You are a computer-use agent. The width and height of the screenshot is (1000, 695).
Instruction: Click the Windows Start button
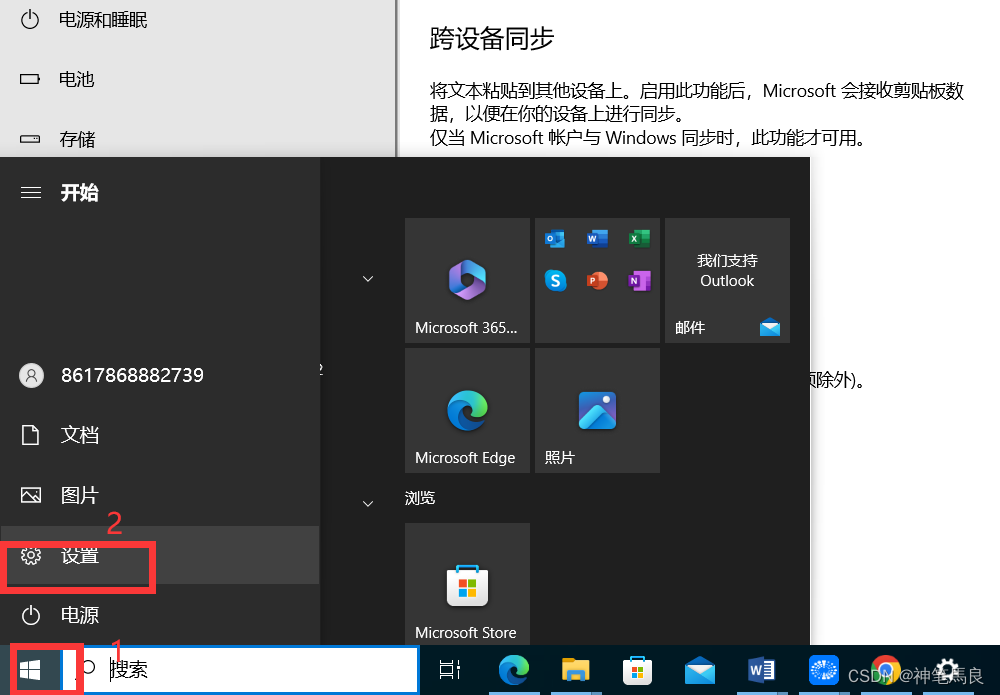point(30,669)
